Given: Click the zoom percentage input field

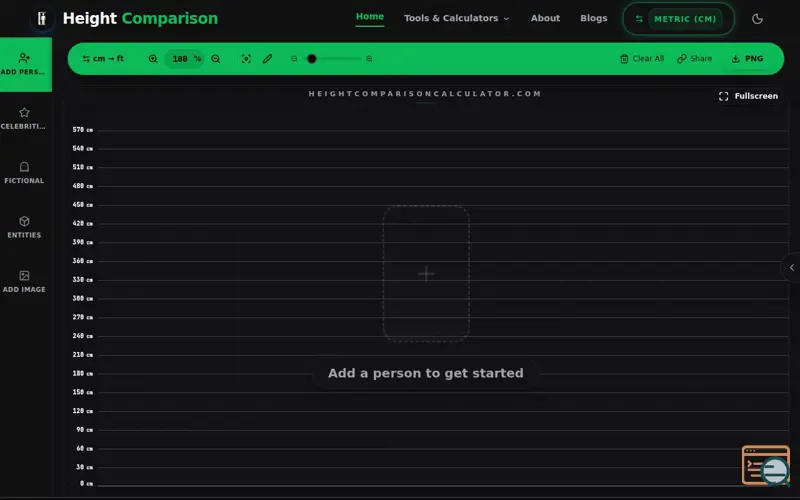Looking at the screenshot, I should point(184,59).
